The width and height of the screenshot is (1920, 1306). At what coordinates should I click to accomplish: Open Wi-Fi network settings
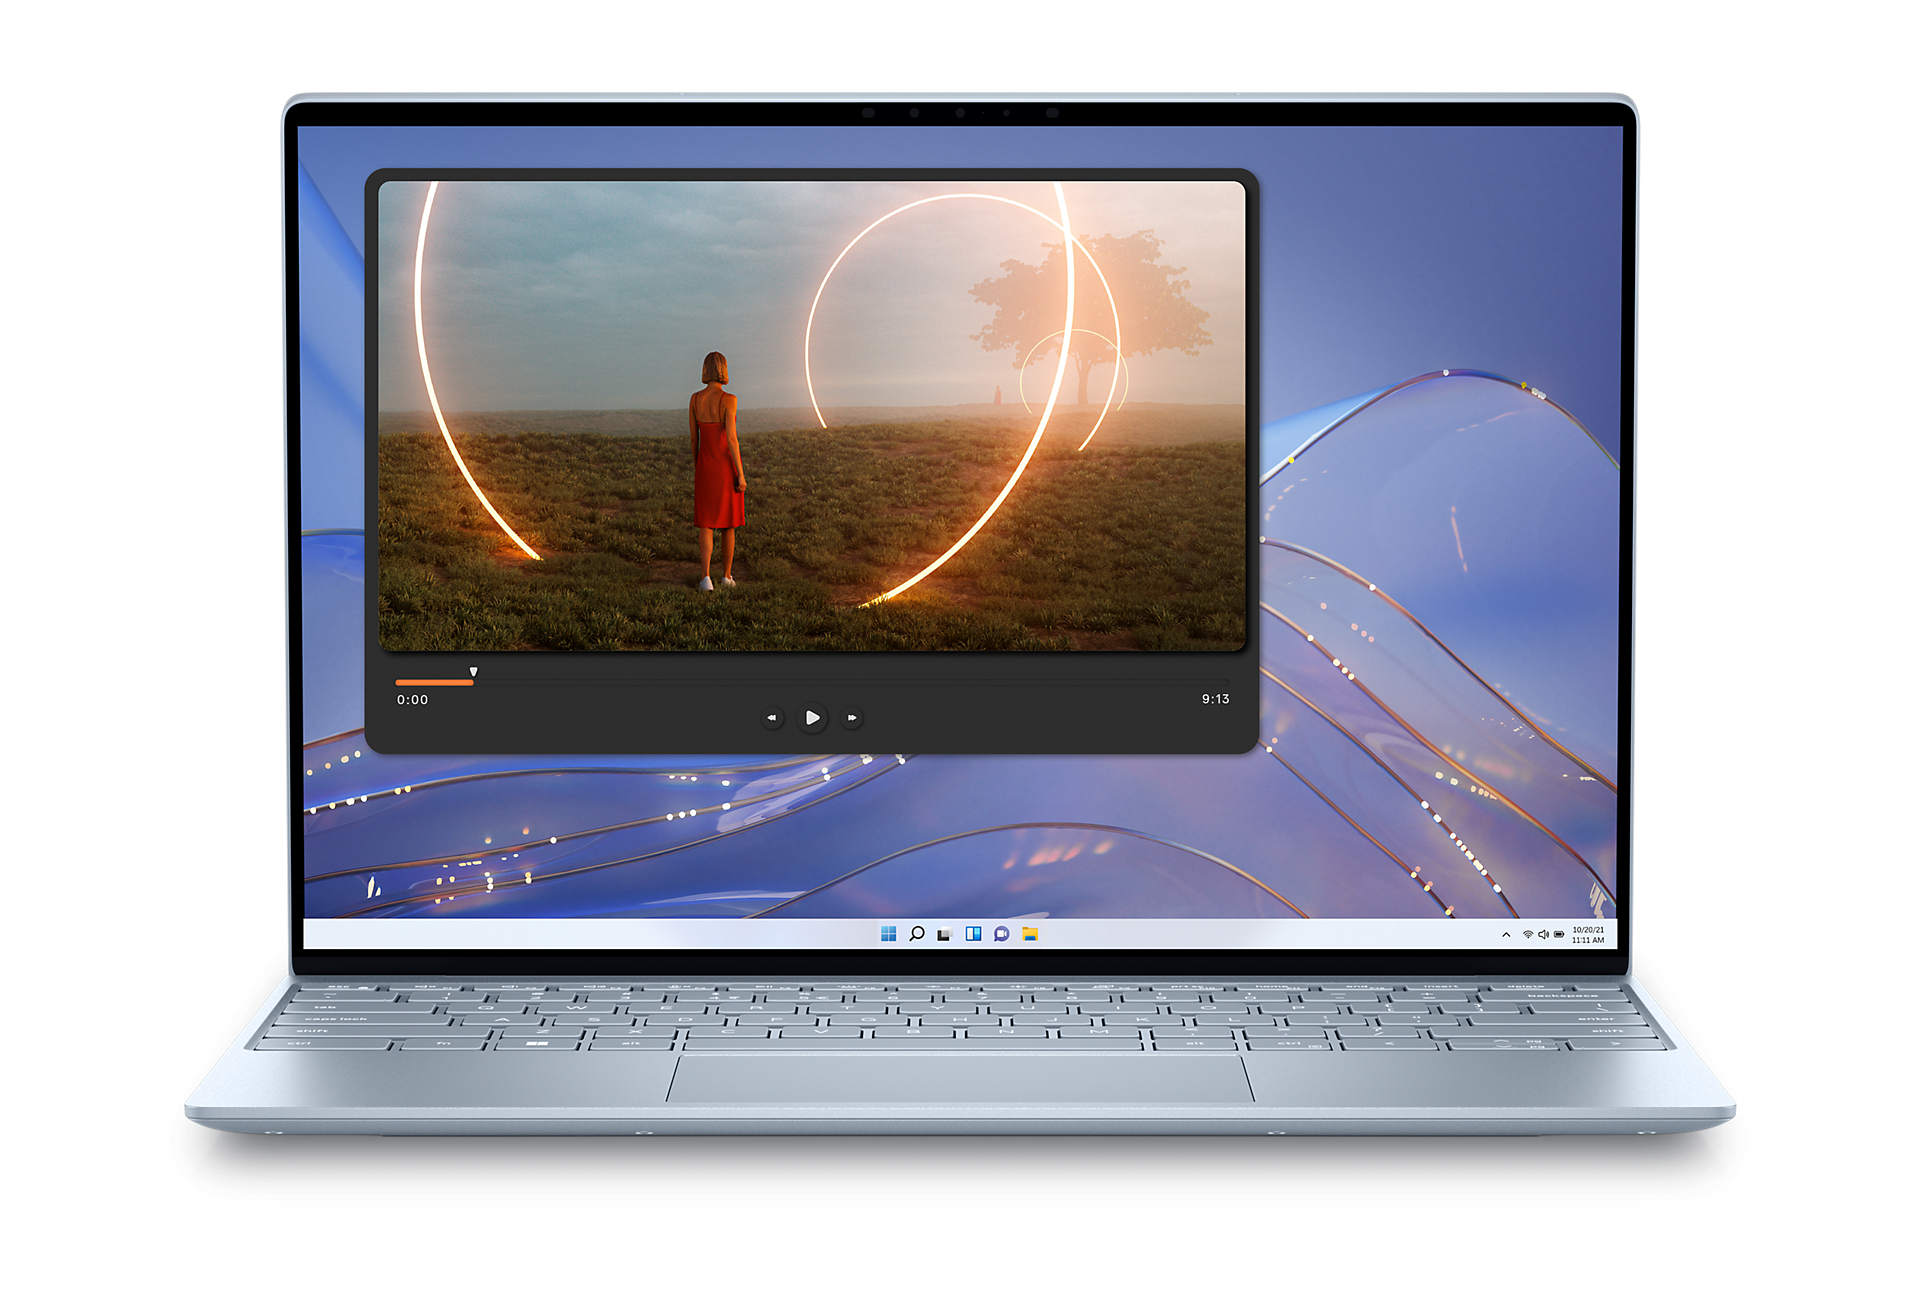click(x=1528, y=934)
